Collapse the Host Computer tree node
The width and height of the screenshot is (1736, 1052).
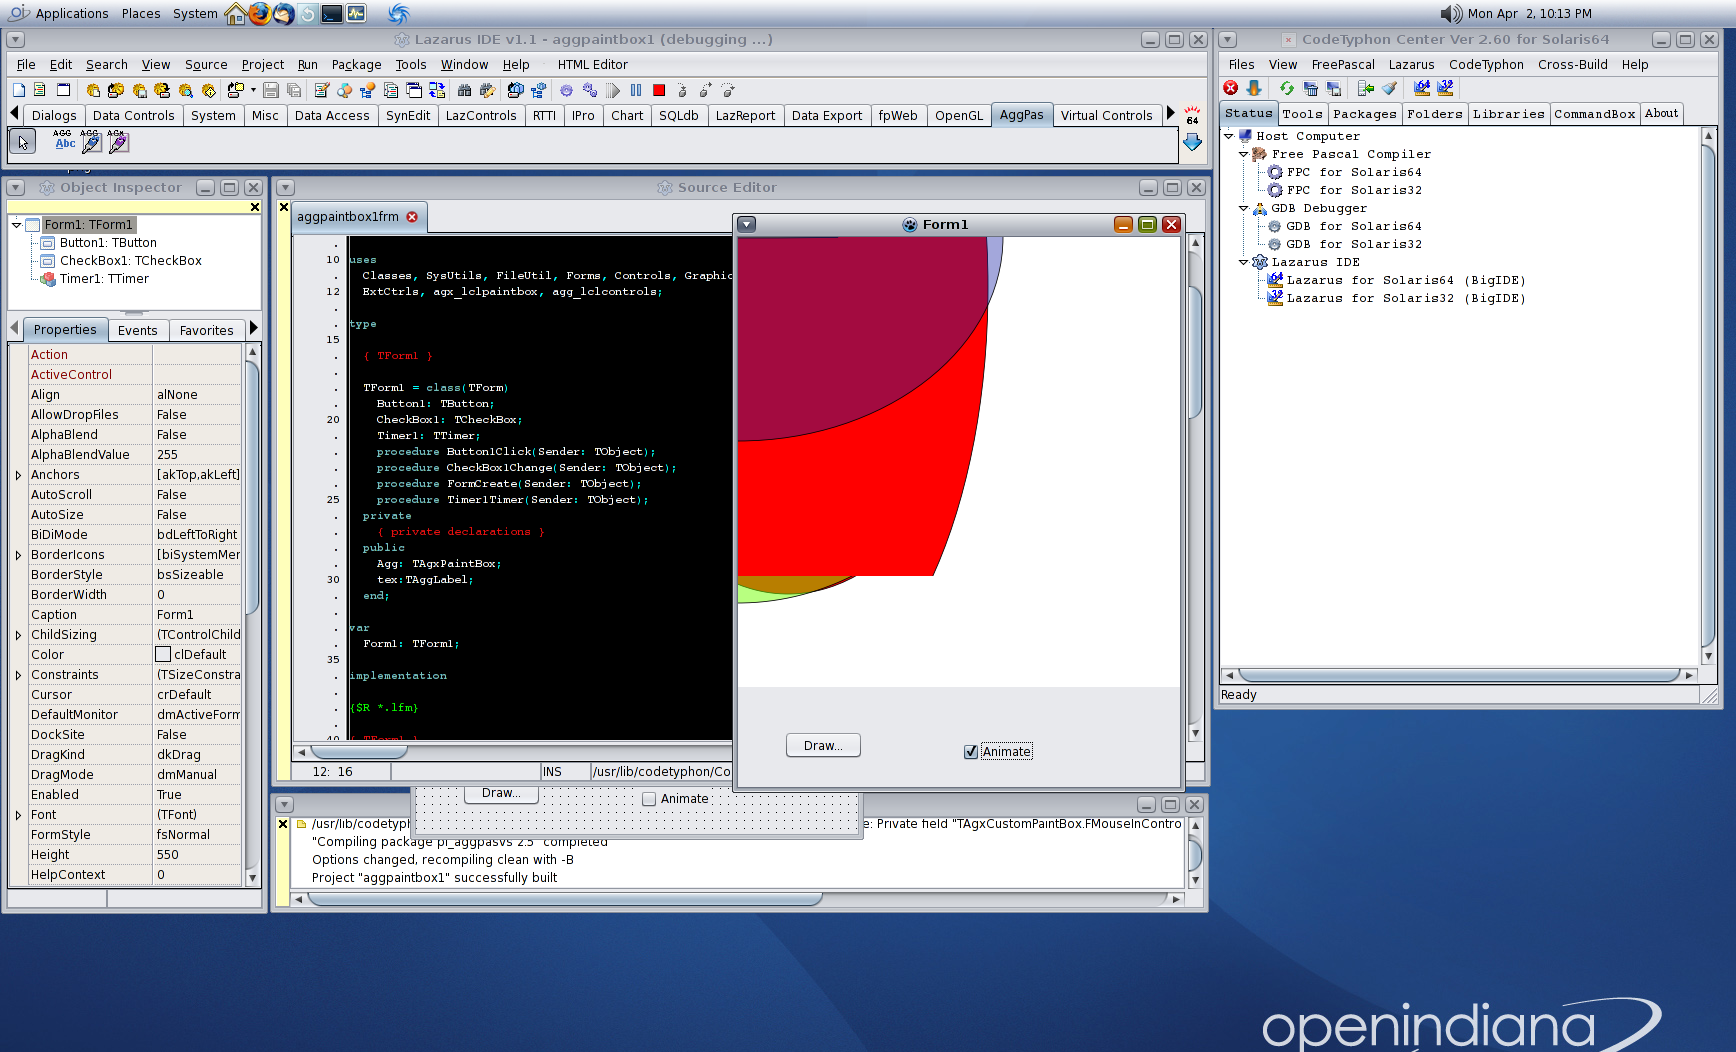tap(1229, 136)
